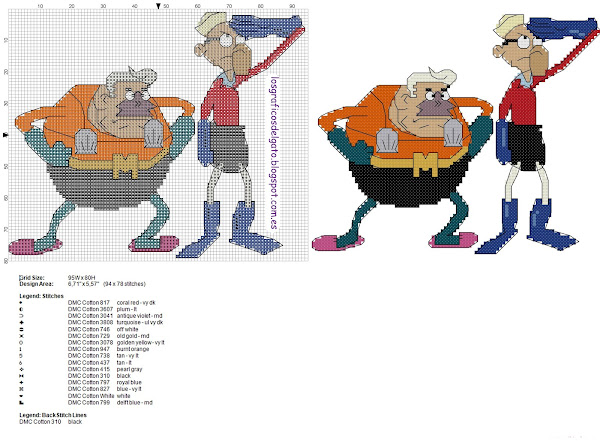
Task: Click the stitch symbol beside DMC Cotton 797
Action: [x=21, y=382]
